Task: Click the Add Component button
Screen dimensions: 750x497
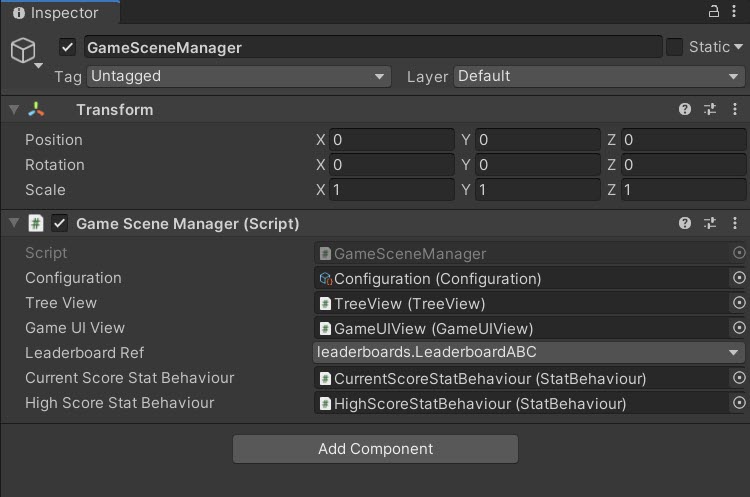Action: (375, 449)
